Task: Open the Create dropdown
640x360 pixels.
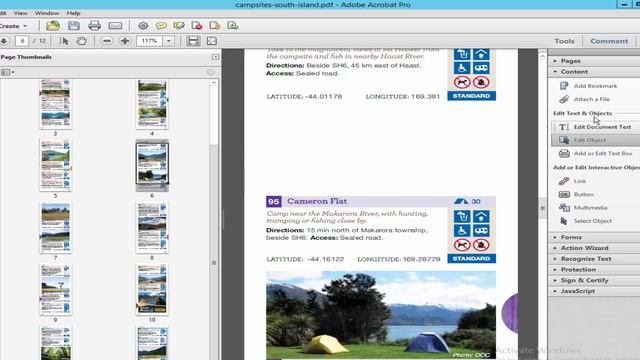Action: point(14,26)
